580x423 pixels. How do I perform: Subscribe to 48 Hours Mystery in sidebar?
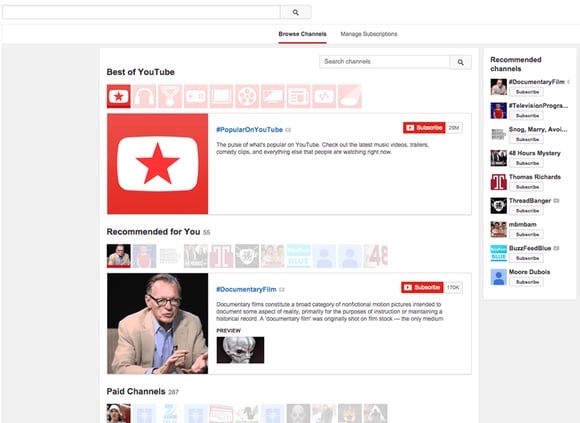(527, 163)
